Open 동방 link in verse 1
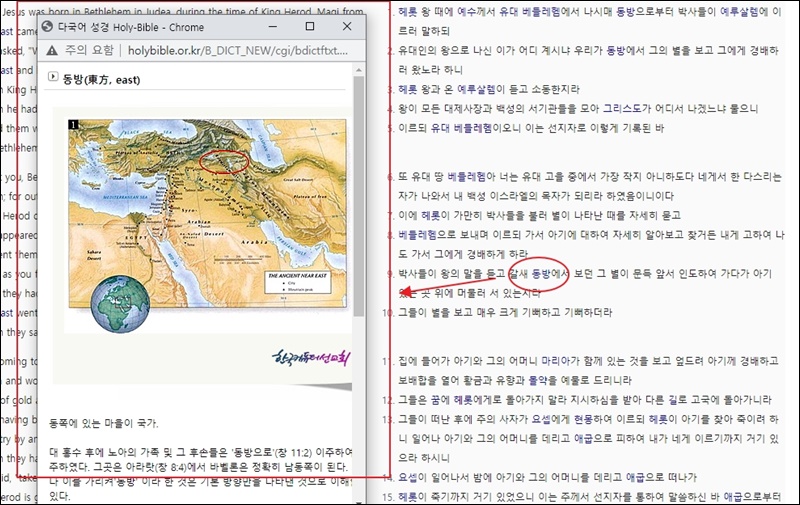This screenshot has width=800, height=505. tap(626, 12)
